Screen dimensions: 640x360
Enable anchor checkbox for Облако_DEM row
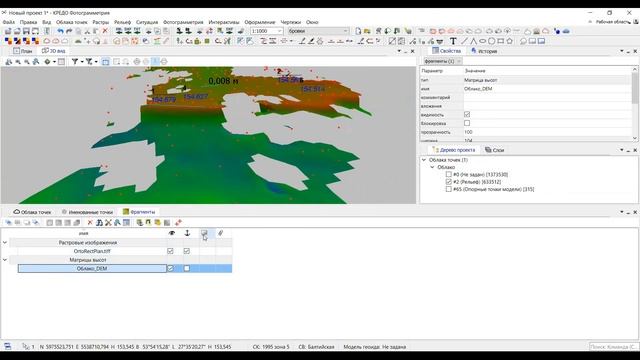(187, 268)
